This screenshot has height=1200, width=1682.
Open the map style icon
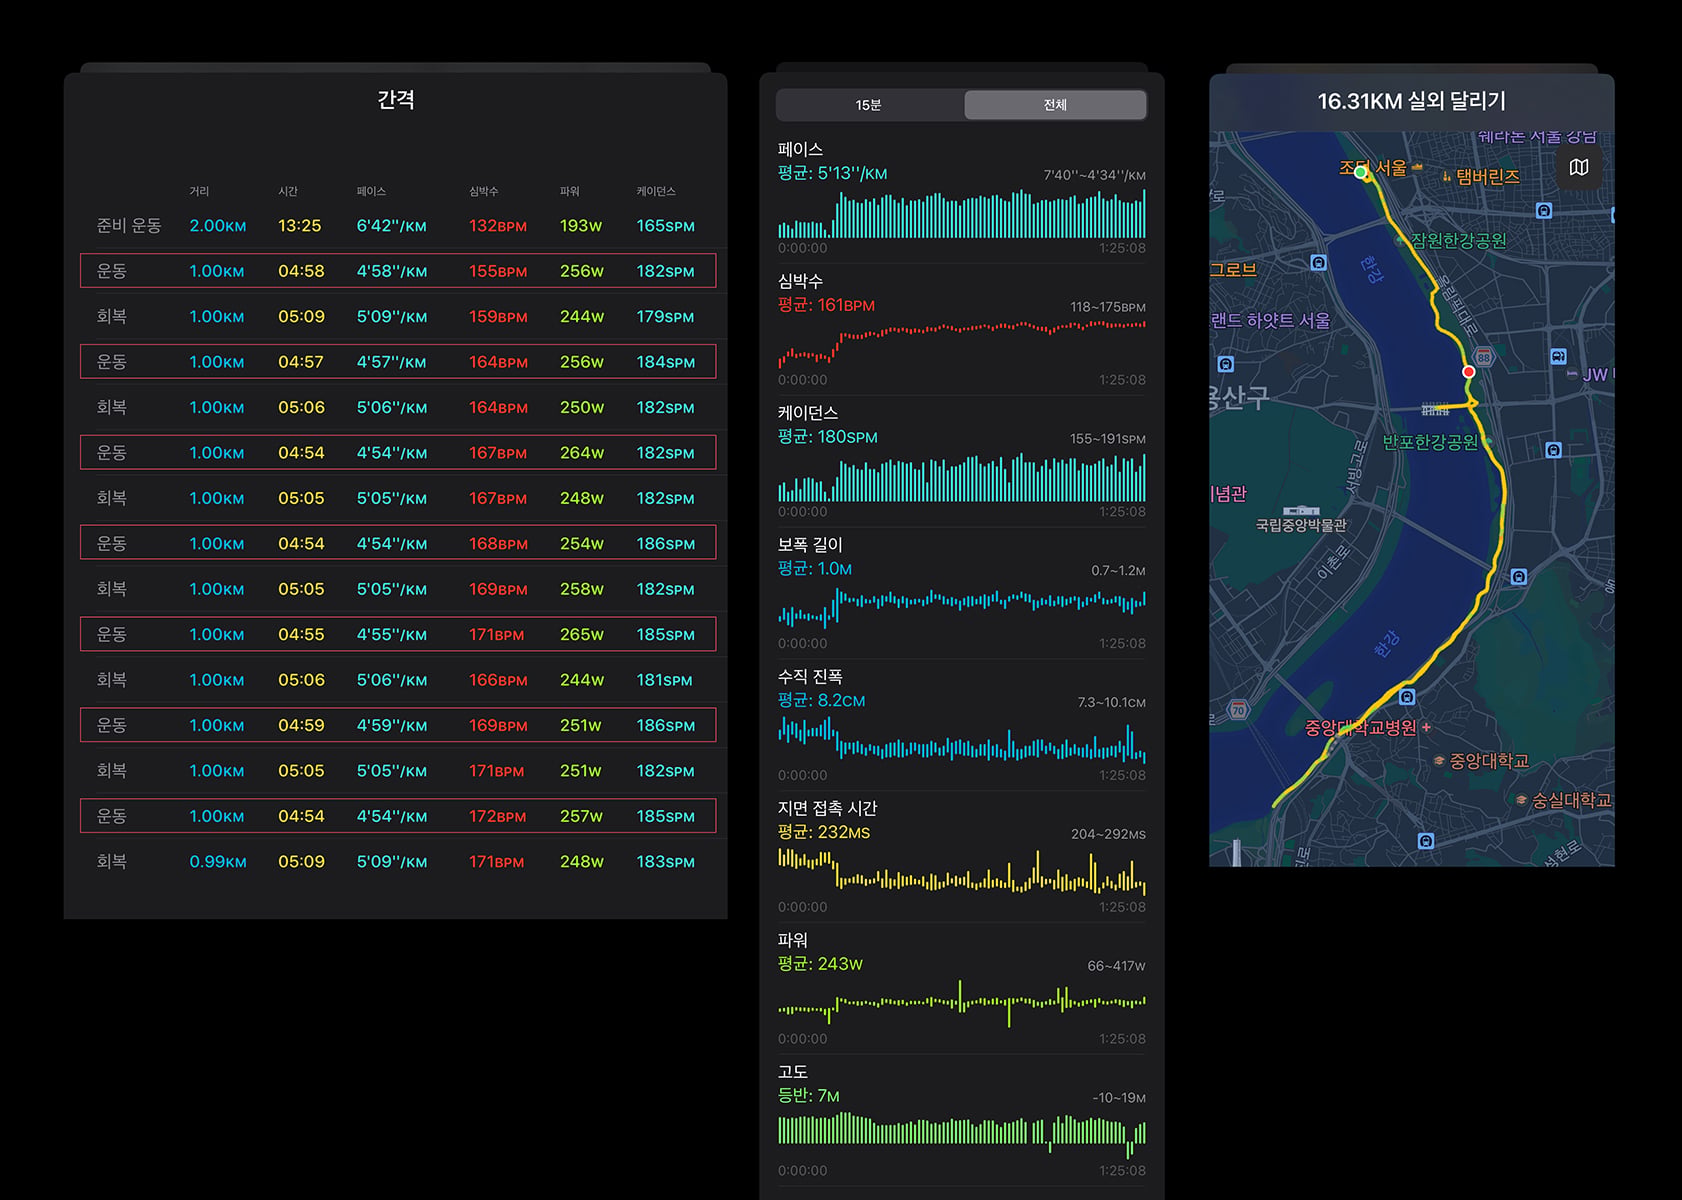coord(1579,167)
